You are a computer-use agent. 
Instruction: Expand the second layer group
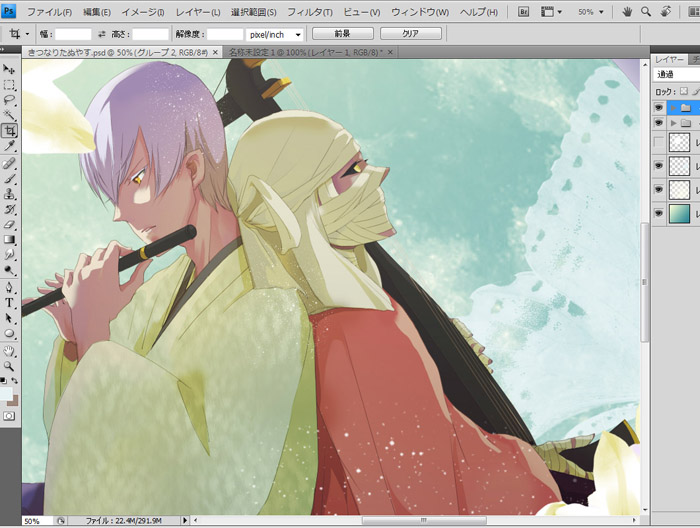click(674, 122)
